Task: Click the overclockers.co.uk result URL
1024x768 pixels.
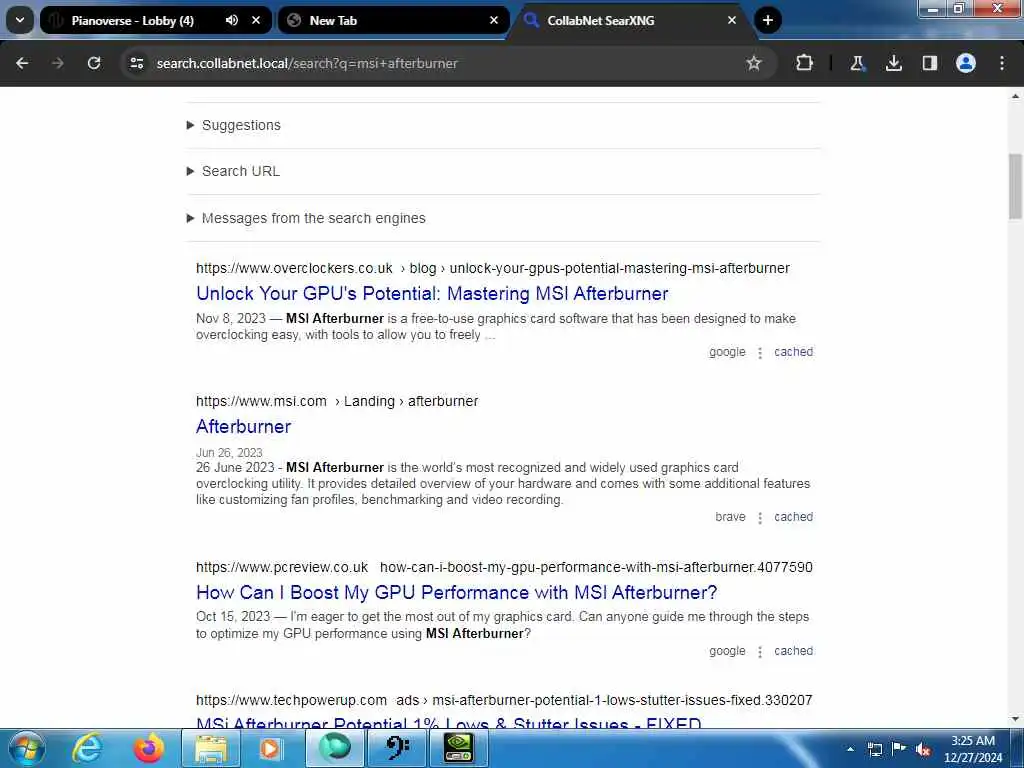Action: click(x=492, y=268)
